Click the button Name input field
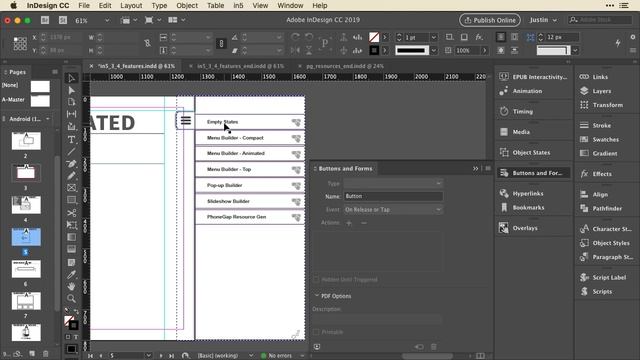 tap(393, 196)
